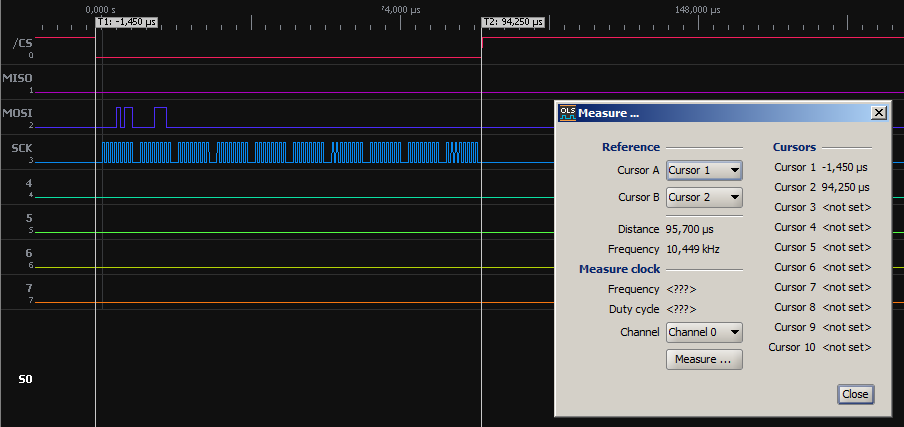Select the SCK channel label
Image resolution: width=904 pixels, height=427 pixels.
22,148
